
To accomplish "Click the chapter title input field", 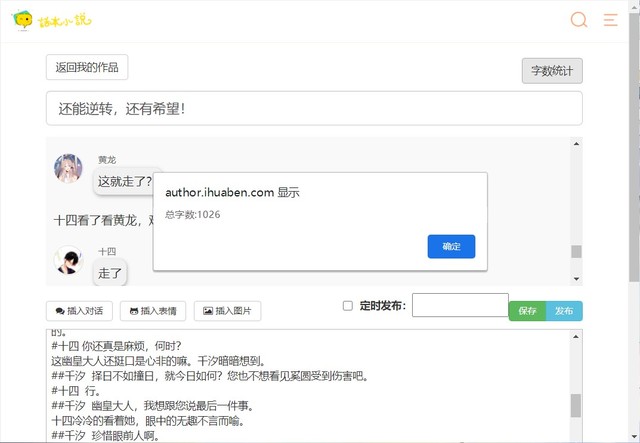I will pyautogui.click(x=314, y=108).
